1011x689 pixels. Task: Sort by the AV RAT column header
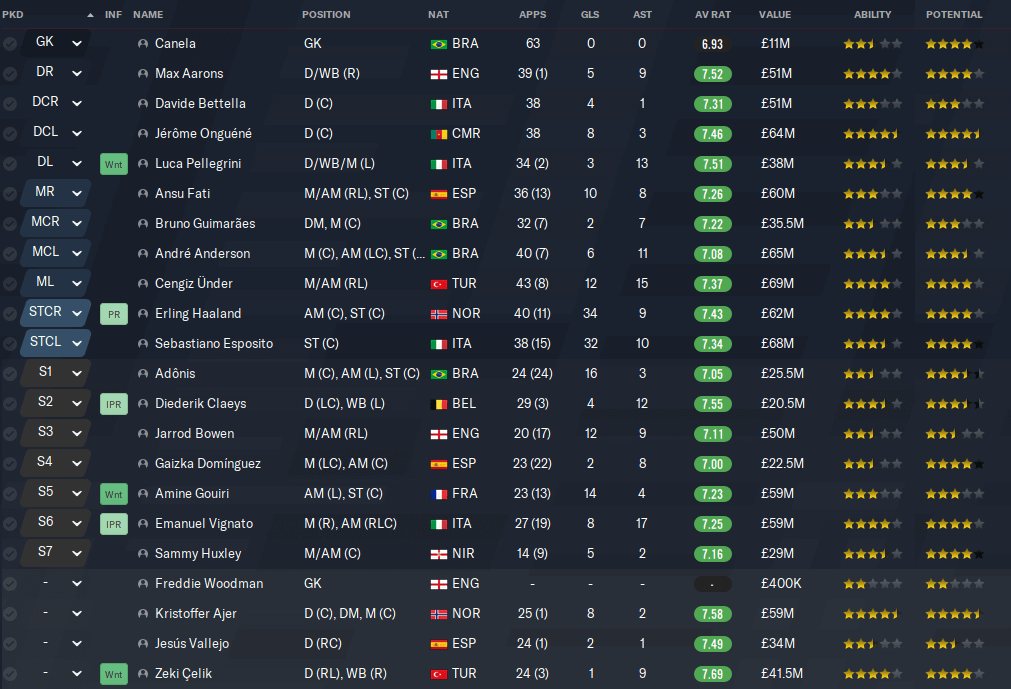click(x=712, y=14)
